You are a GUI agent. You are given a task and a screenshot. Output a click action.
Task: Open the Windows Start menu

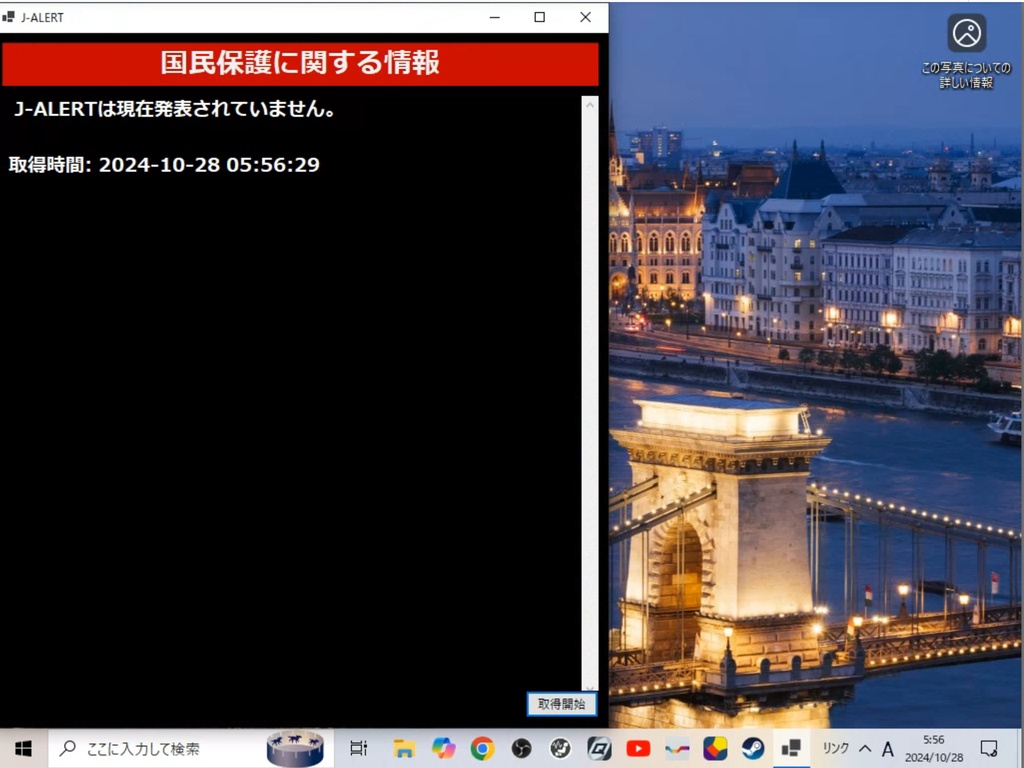click(24, 748)
